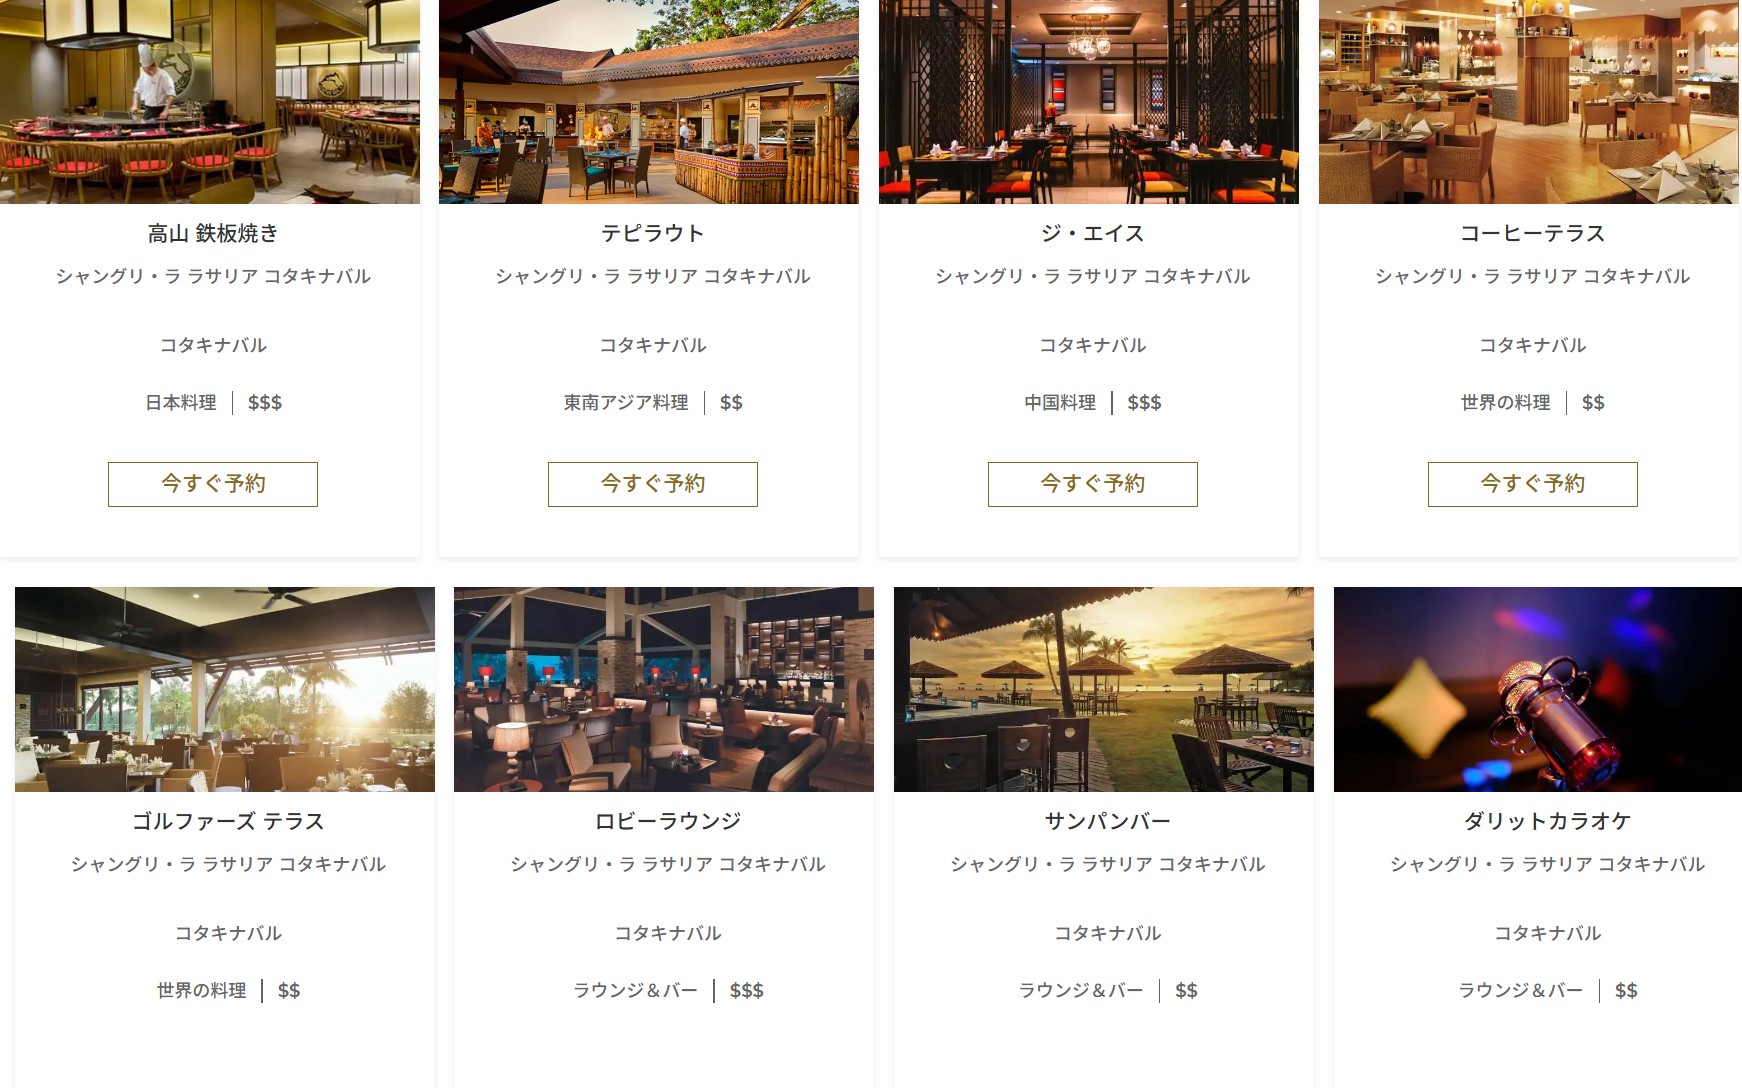Select the ダリットカラオケ title link

click(1548, 822)
